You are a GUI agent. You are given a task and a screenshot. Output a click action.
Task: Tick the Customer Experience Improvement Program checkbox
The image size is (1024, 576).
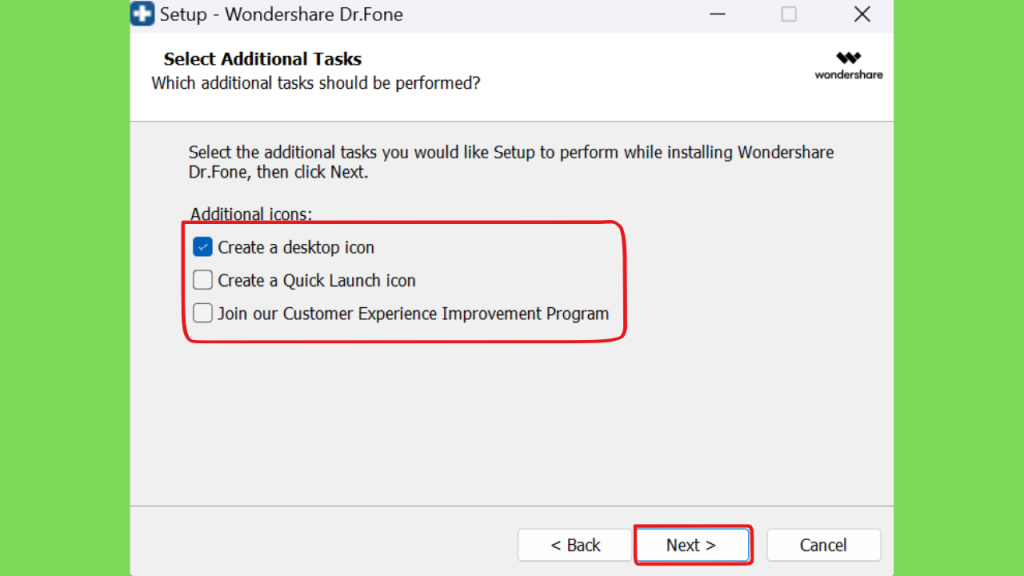point(202,313)
